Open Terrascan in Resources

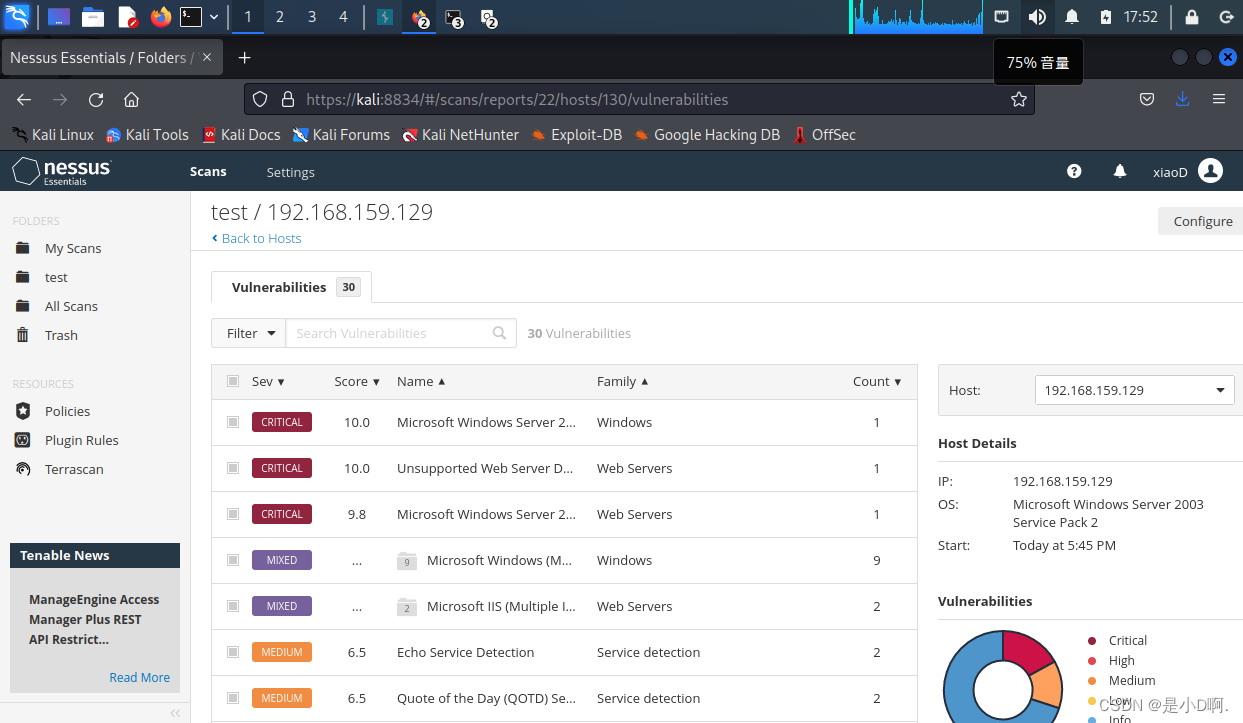(74, 469)
